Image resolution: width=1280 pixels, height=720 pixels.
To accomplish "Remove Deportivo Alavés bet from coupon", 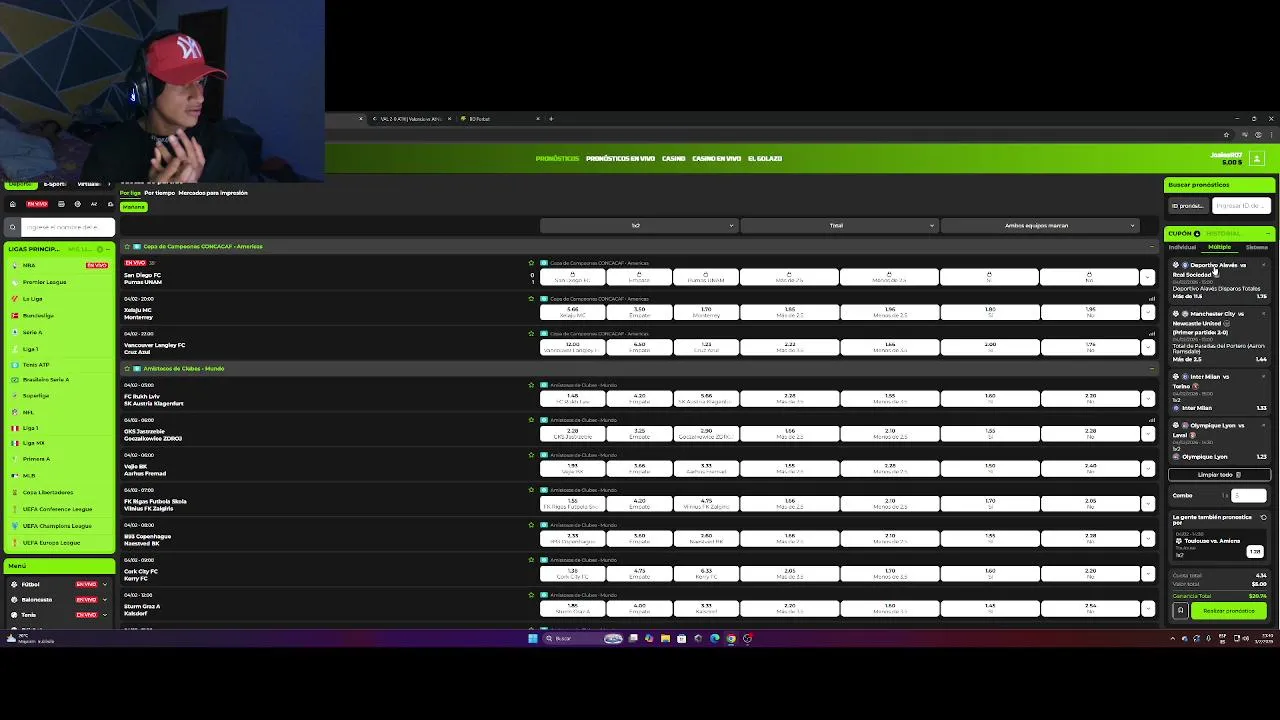I will point(1264,265).
